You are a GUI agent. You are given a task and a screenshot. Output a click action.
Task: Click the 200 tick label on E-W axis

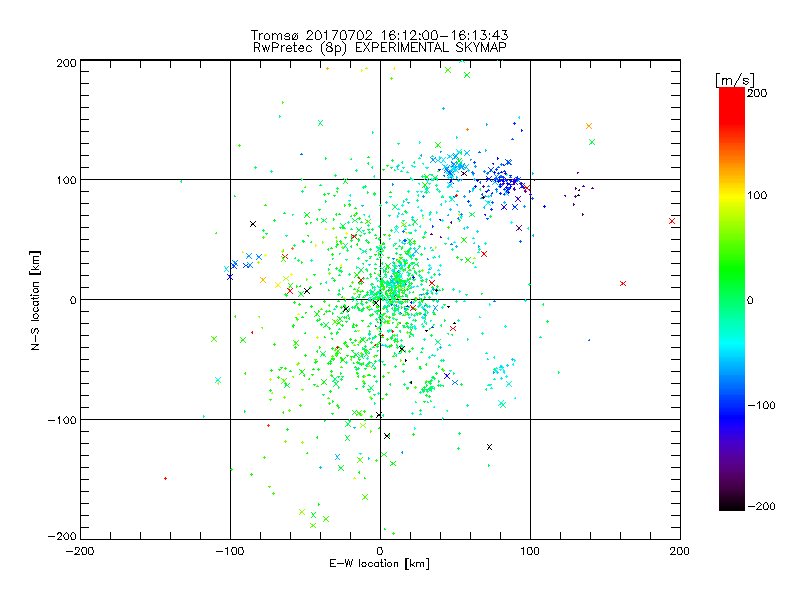tap(680, 551)
